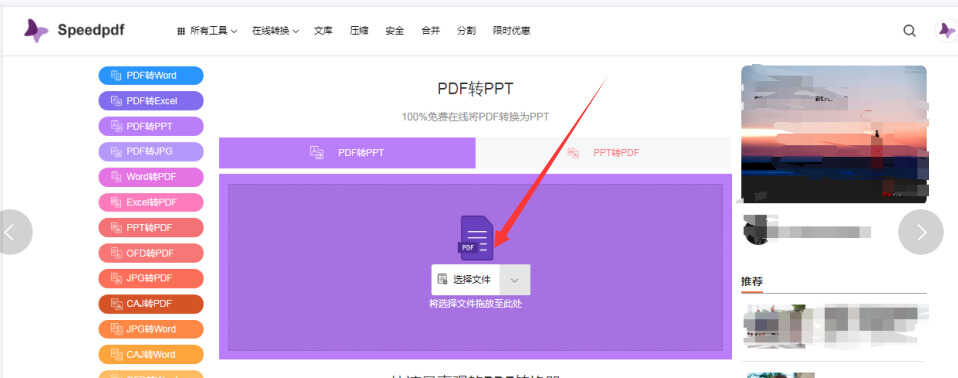Open 限时优惠 in the top navigation
Screen dimensions: 958x378
tap(511, 31)
